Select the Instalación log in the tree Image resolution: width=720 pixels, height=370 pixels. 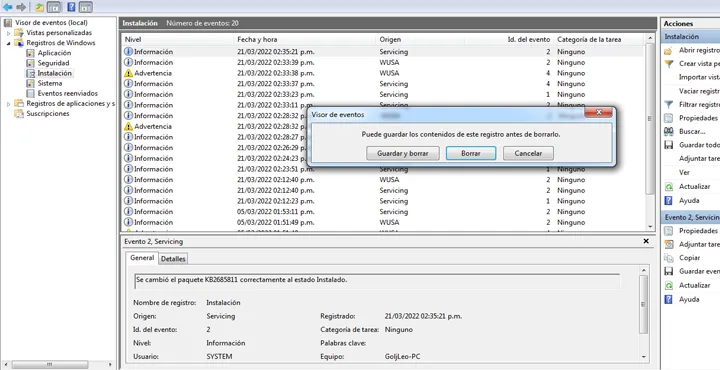54,73
